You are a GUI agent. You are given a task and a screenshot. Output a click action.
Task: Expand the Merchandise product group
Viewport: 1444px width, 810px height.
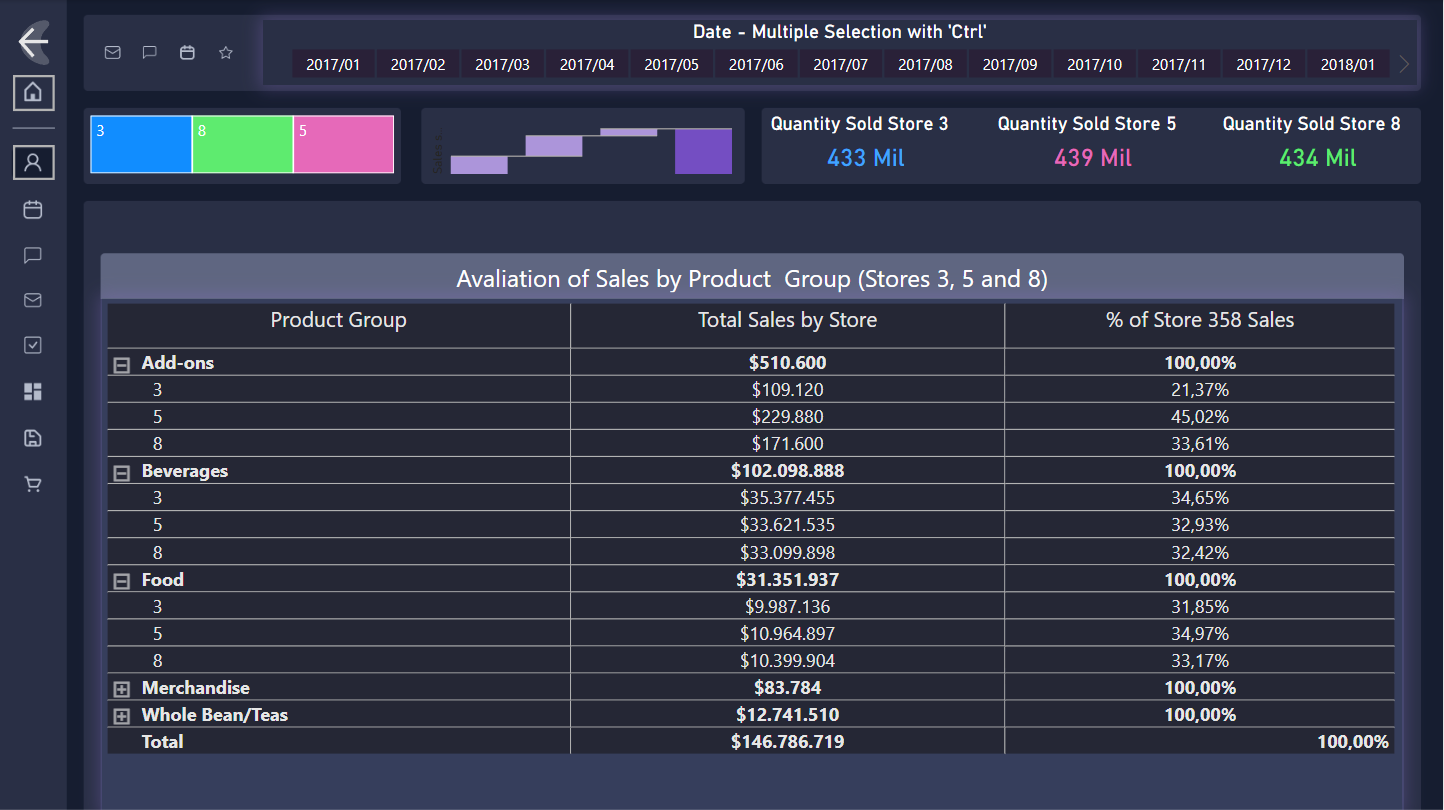pos(122,689)
